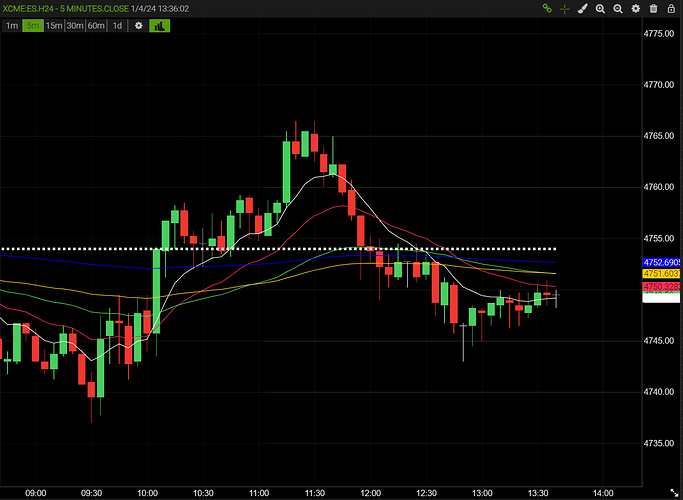
Task: Toggle the green bar-chart indicator icon
Action: (x=159, y=26)
